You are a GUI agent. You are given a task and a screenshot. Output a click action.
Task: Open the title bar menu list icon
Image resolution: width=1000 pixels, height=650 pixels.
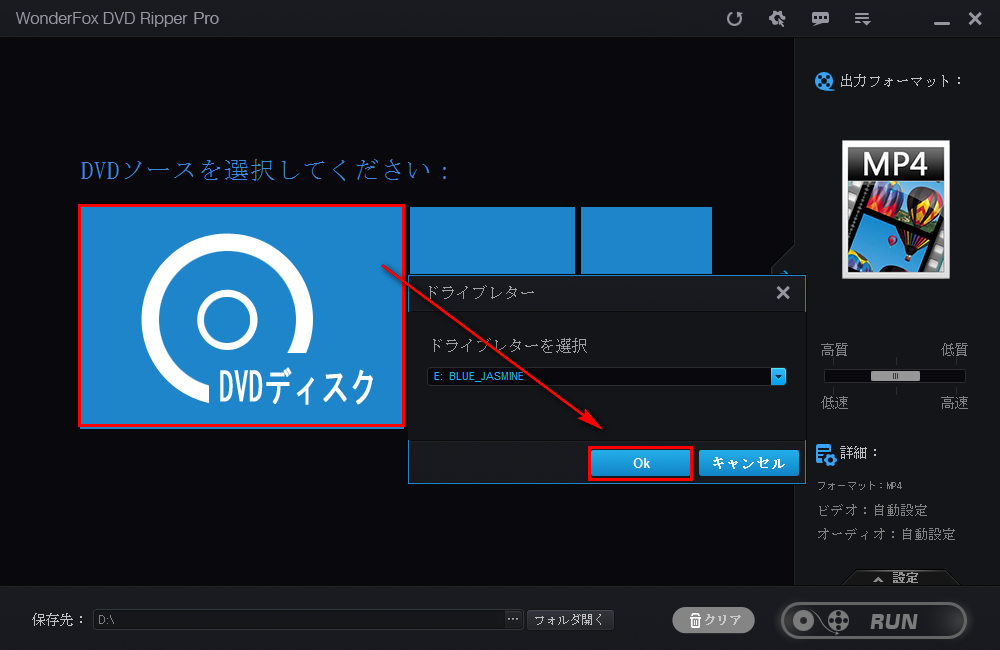(x=862, y=19)
